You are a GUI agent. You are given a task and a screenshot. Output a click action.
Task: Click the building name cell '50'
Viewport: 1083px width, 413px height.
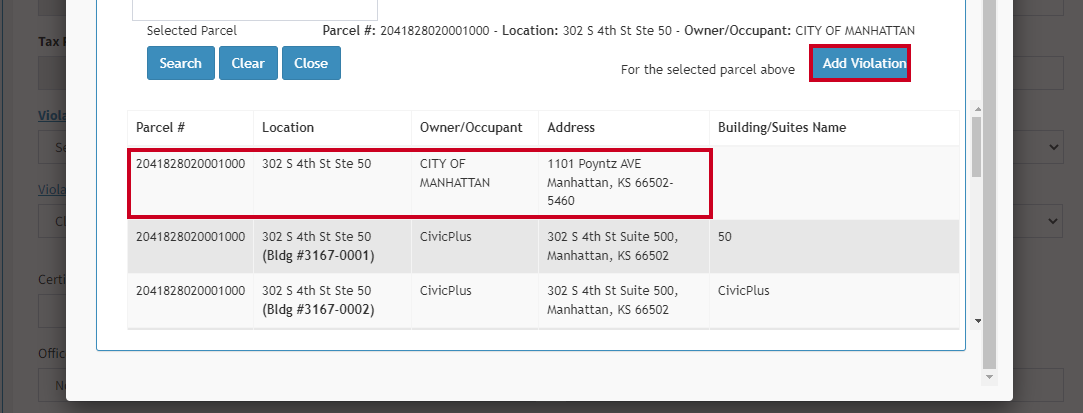tap(834, 247)
